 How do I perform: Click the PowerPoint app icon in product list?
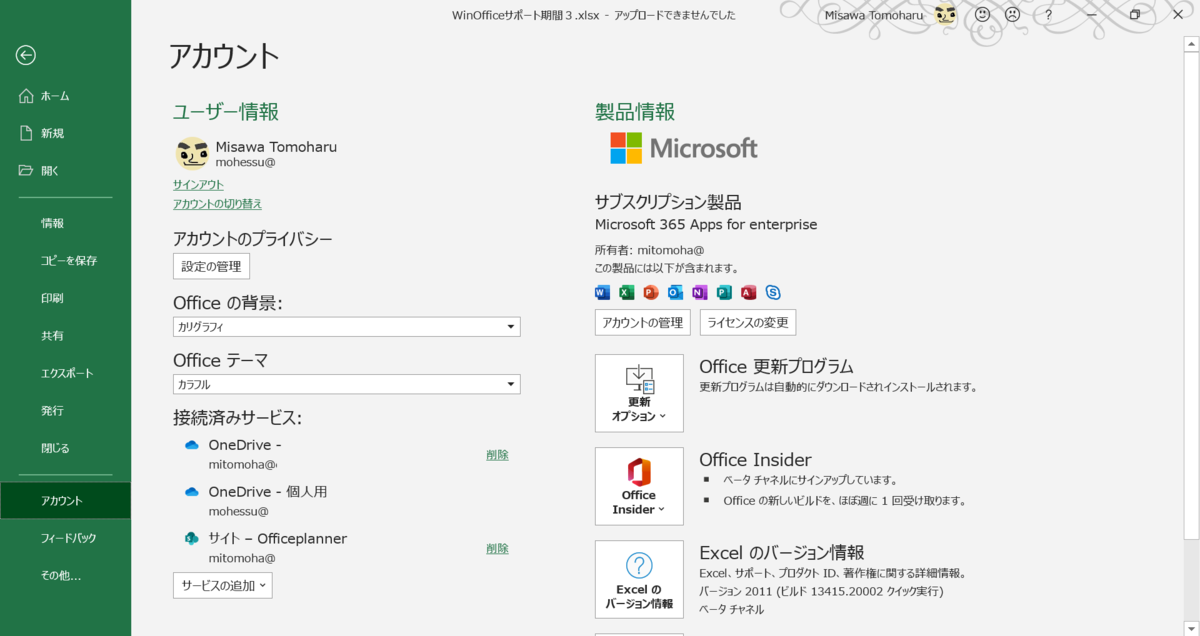click(651, 292)
